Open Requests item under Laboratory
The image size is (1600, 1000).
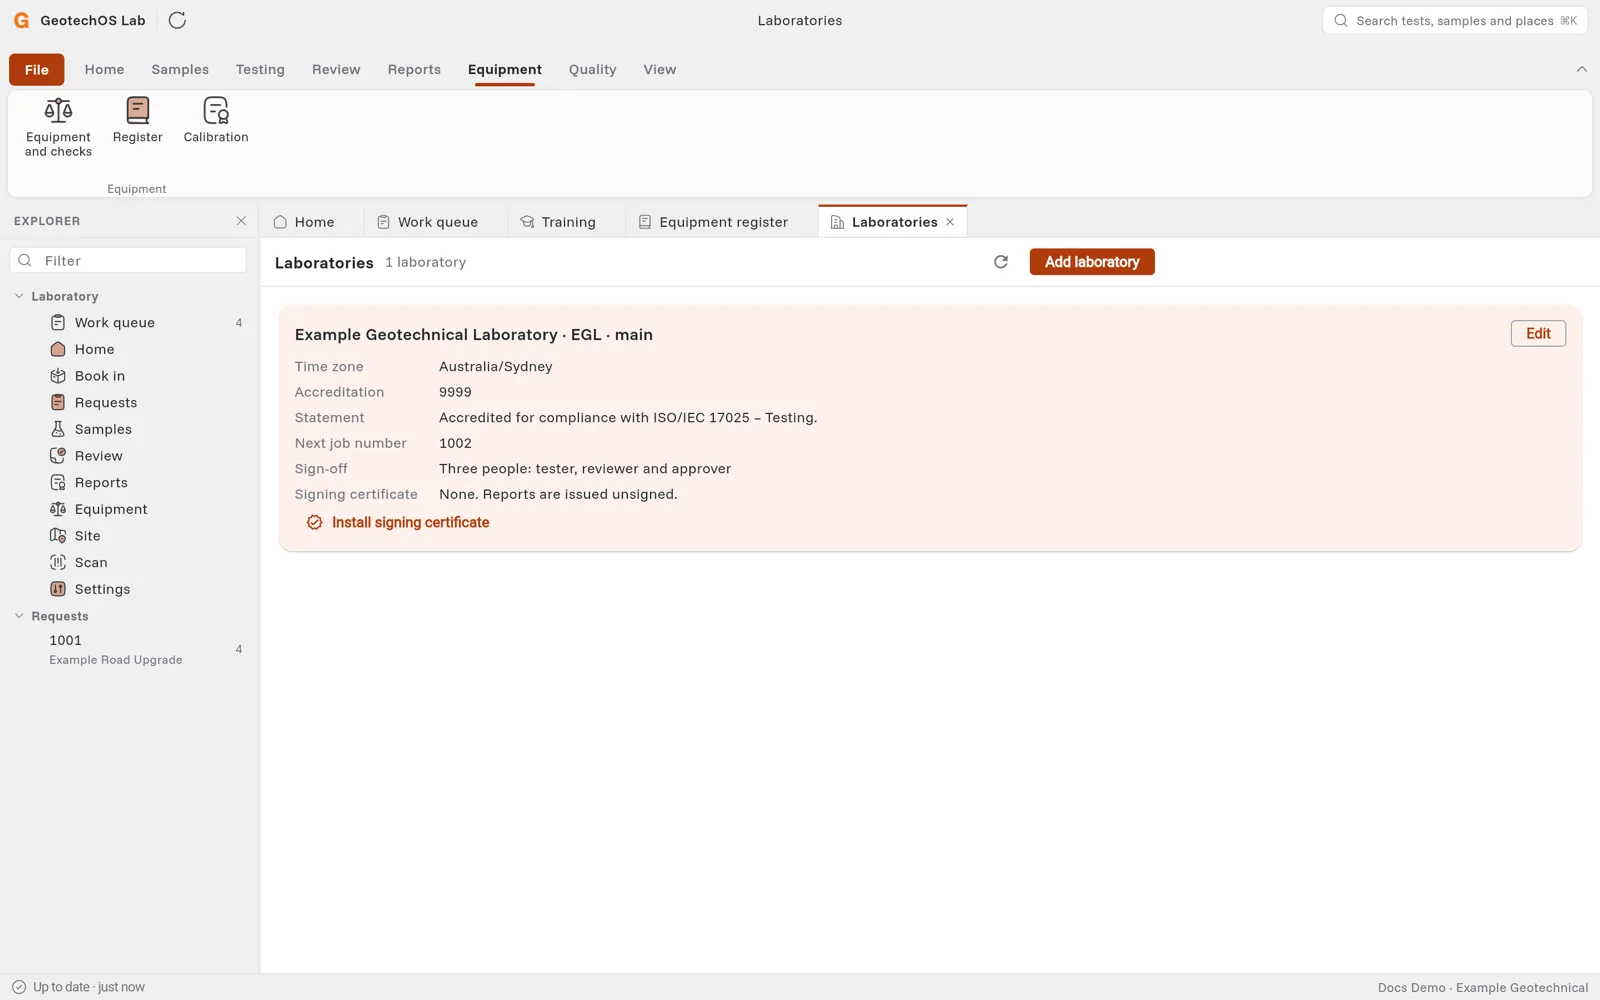(129, 403)
